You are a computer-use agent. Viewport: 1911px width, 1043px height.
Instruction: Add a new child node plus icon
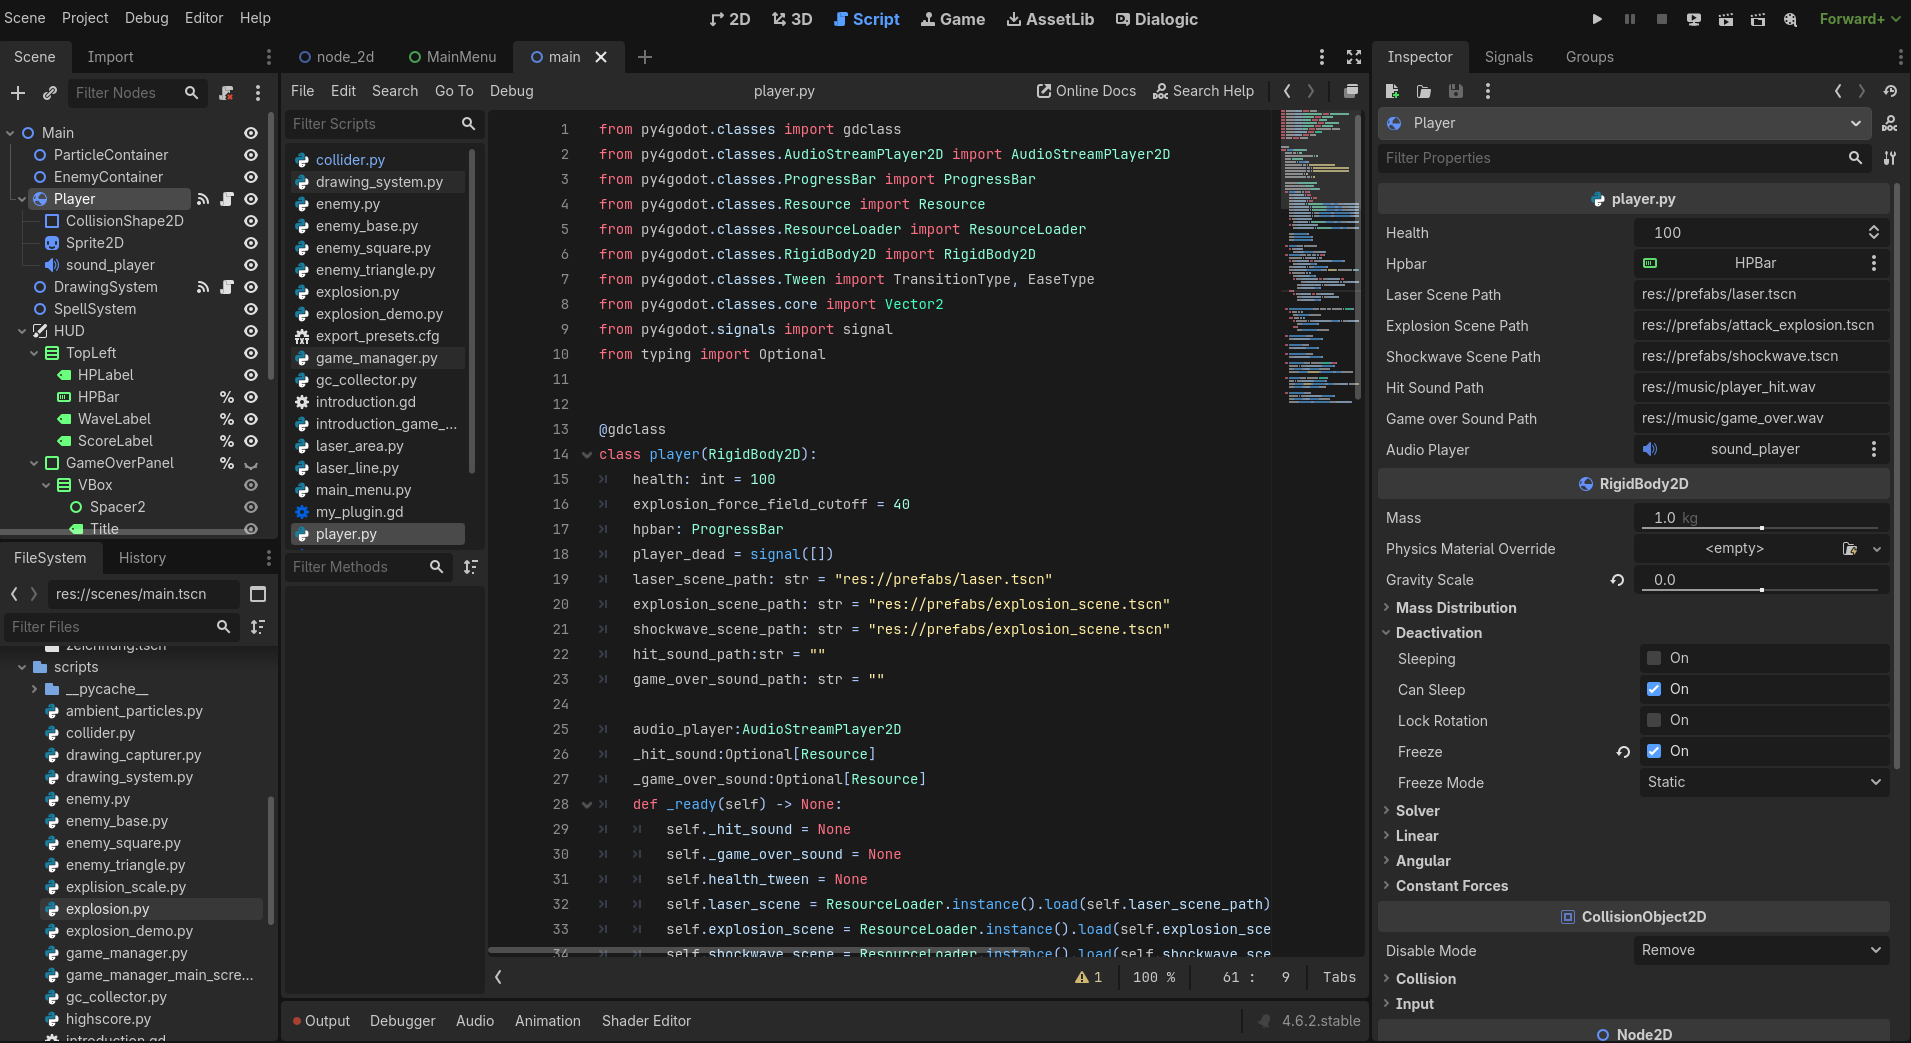pyautogui.click(x=18, y=93)
